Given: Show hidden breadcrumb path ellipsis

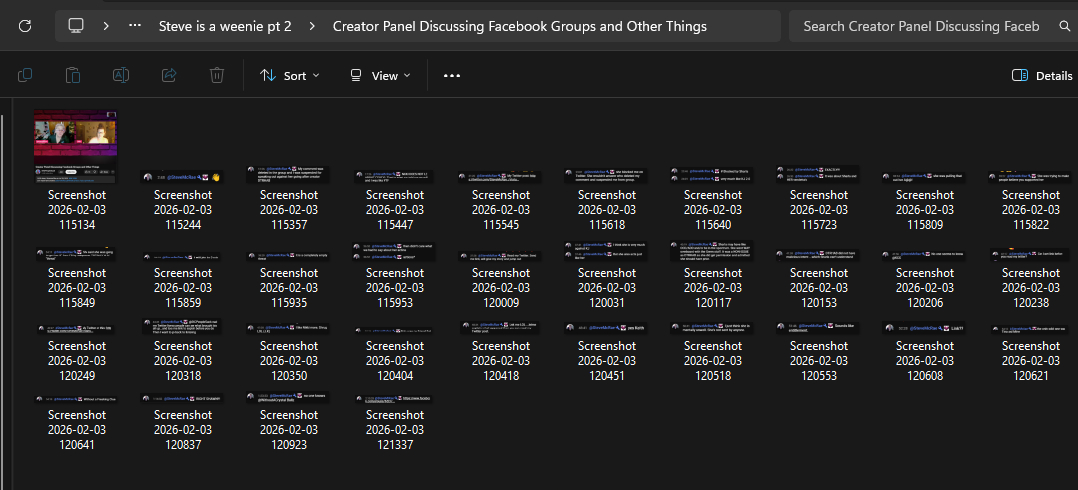Looking at the screenshot, I should 135,26.
